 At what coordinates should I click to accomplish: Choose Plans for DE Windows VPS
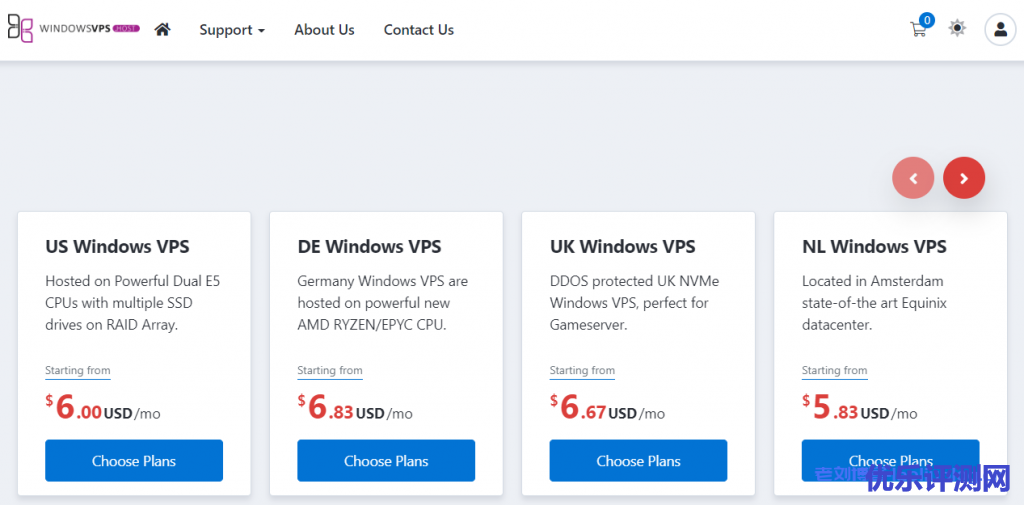[386, 461]
